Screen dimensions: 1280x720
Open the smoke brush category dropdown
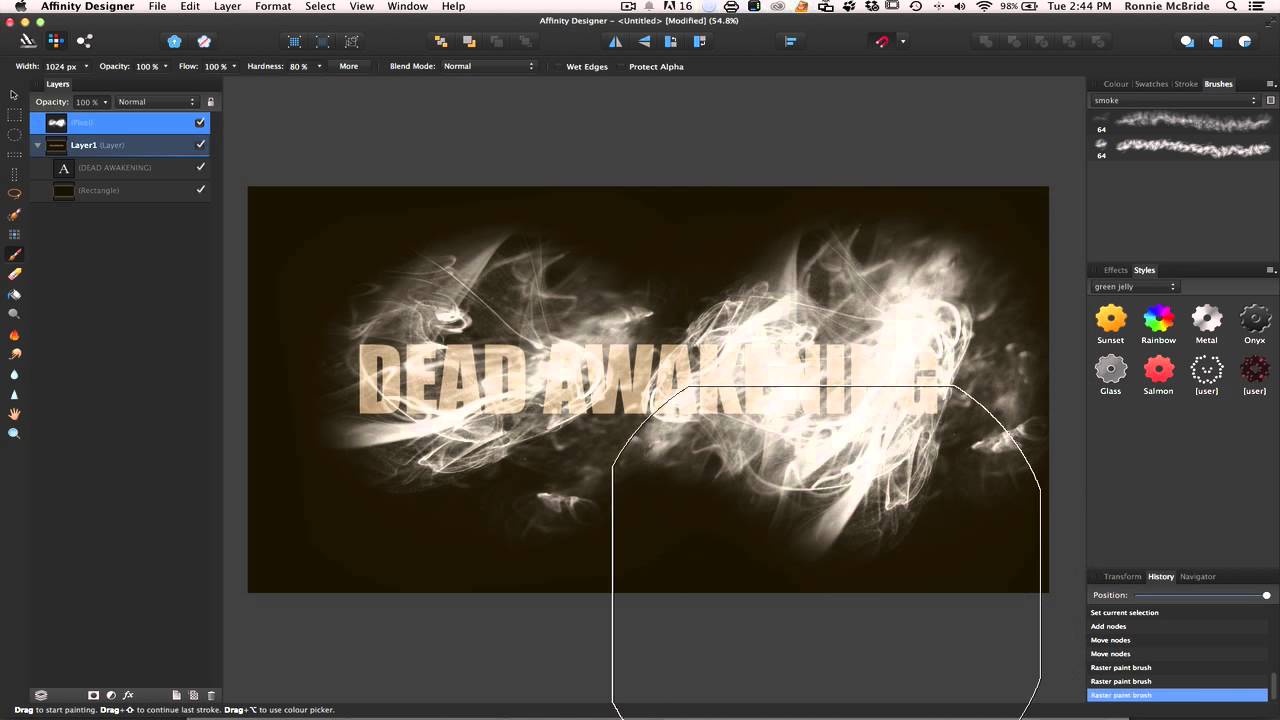point(1174,100)
